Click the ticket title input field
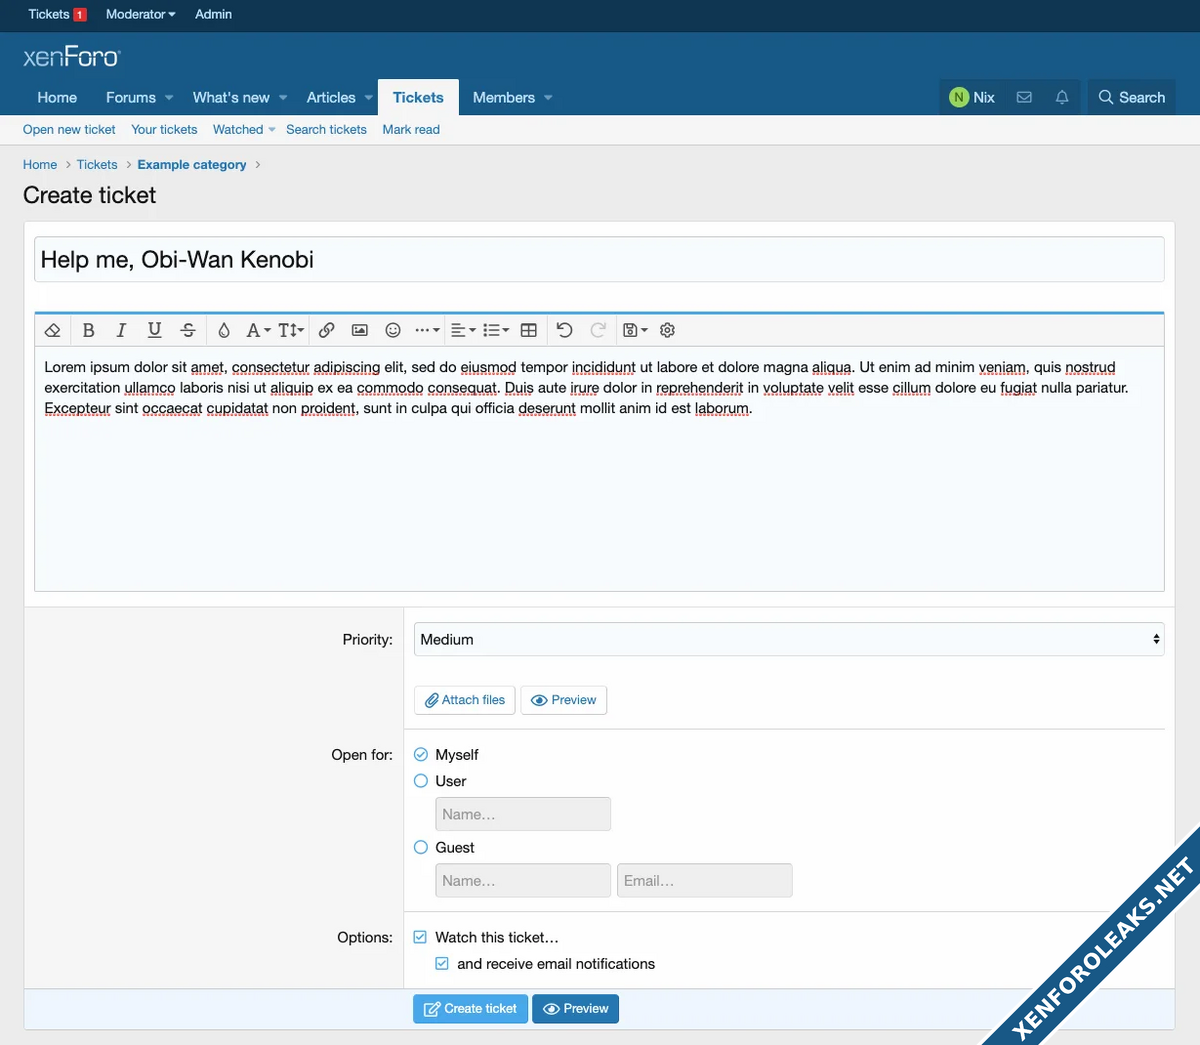The height and width of the screenshot is (1045, 1200). point(599,260)
